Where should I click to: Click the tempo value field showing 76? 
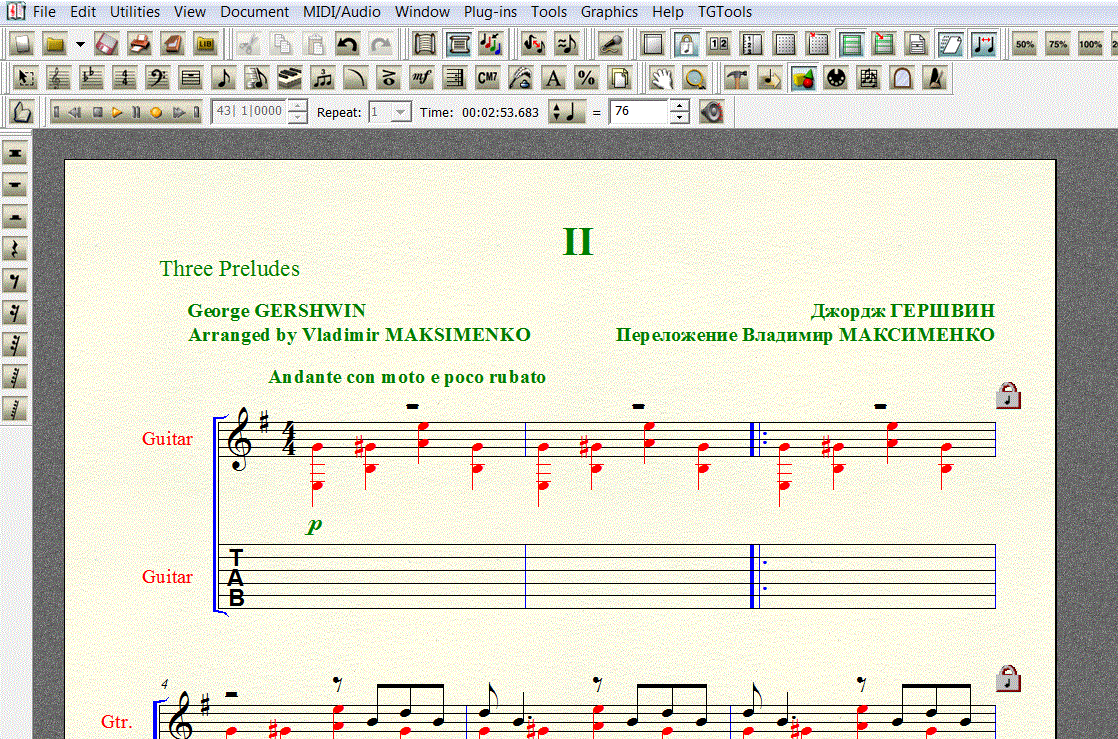click(x=640, y=112)
